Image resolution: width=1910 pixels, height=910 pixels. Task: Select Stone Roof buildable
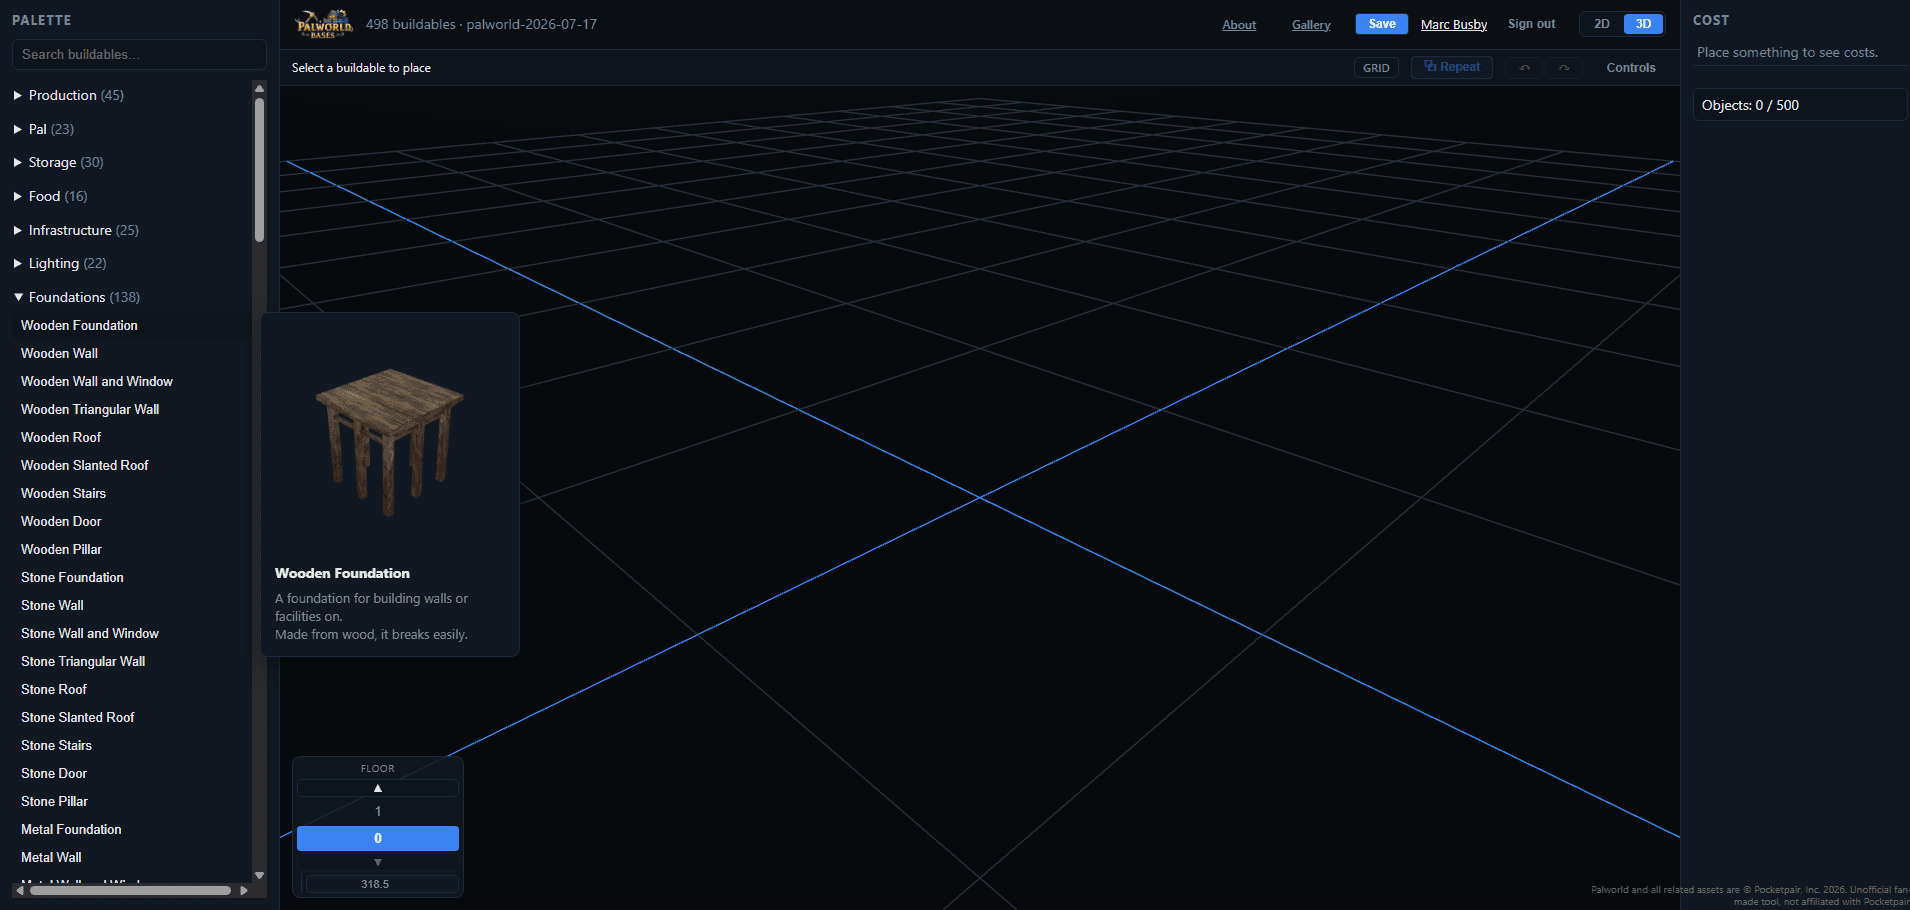[x=54, y=689]
